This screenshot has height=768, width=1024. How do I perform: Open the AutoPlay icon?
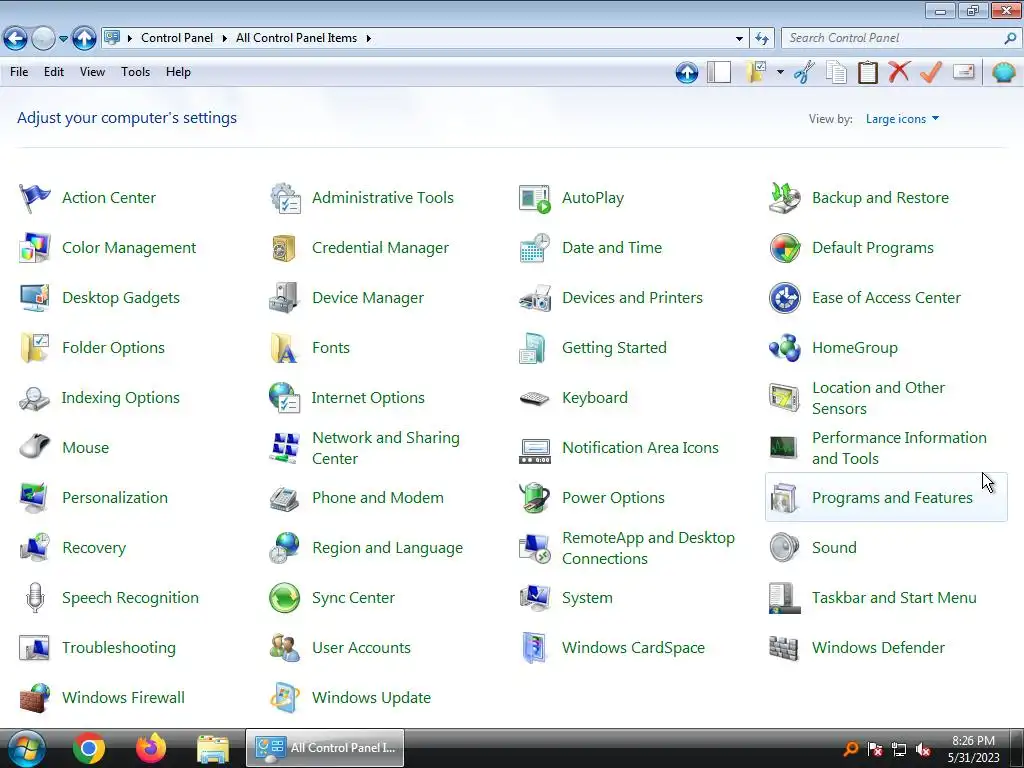535,198
